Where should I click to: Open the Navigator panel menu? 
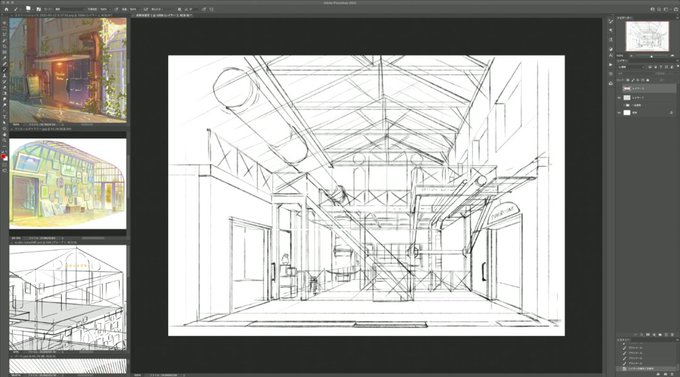(677, 18)
